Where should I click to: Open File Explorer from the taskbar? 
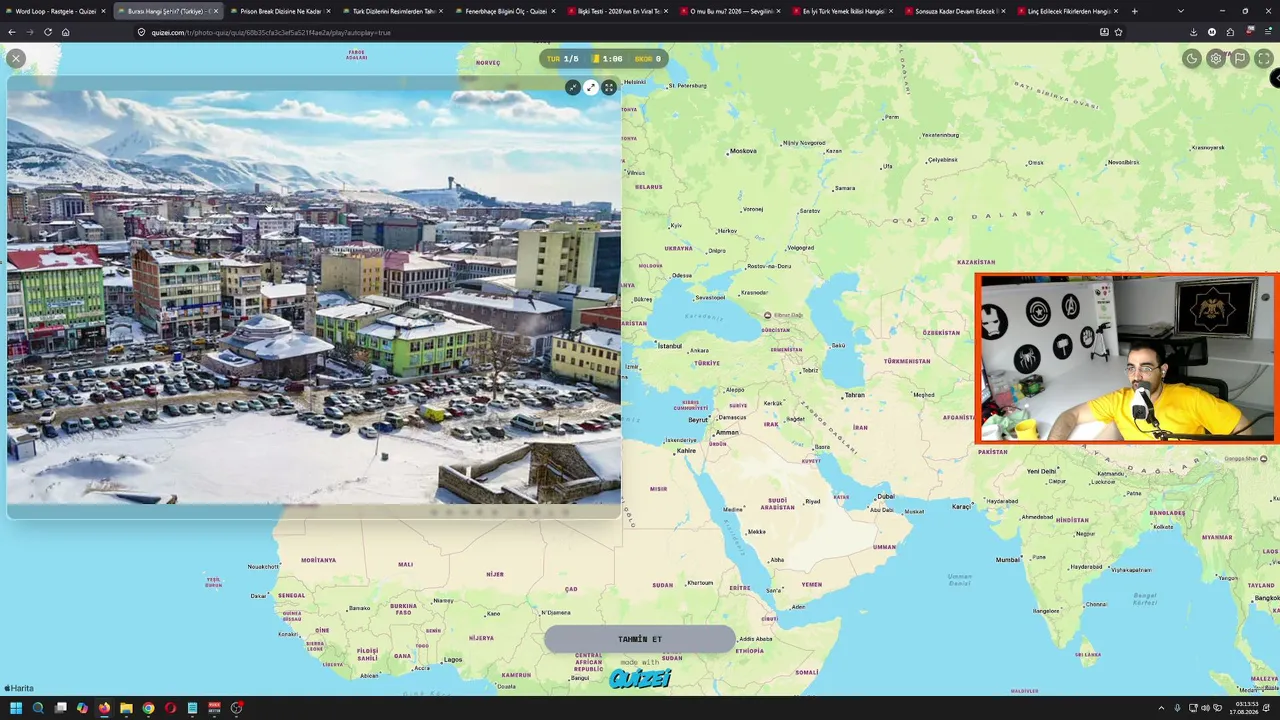pos(126,708)
